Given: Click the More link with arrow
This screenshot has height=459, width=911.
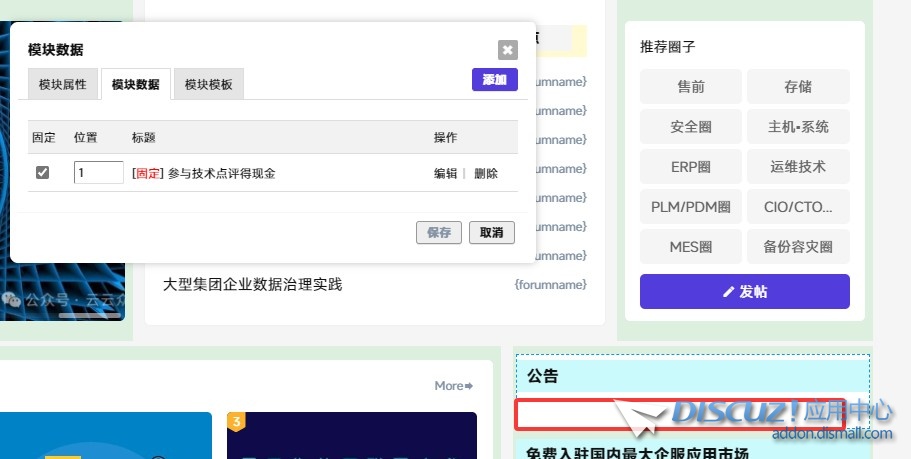Looking at the screenshot, I should coord(454,386).
